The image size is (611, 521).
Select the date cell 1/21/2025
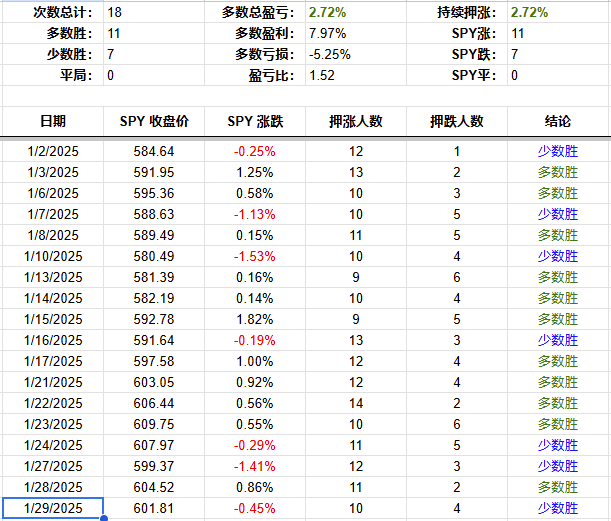coord(53,383)
